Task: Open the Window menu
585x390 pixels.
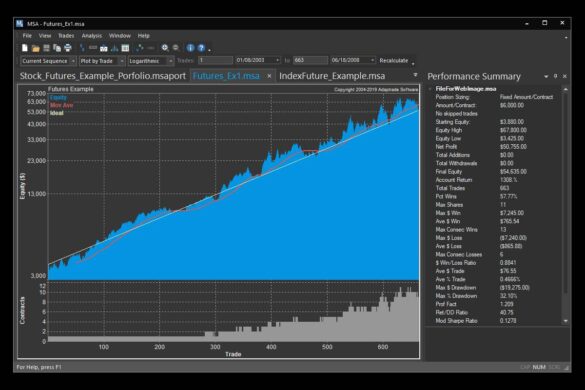Action: (x=120, y=36)
